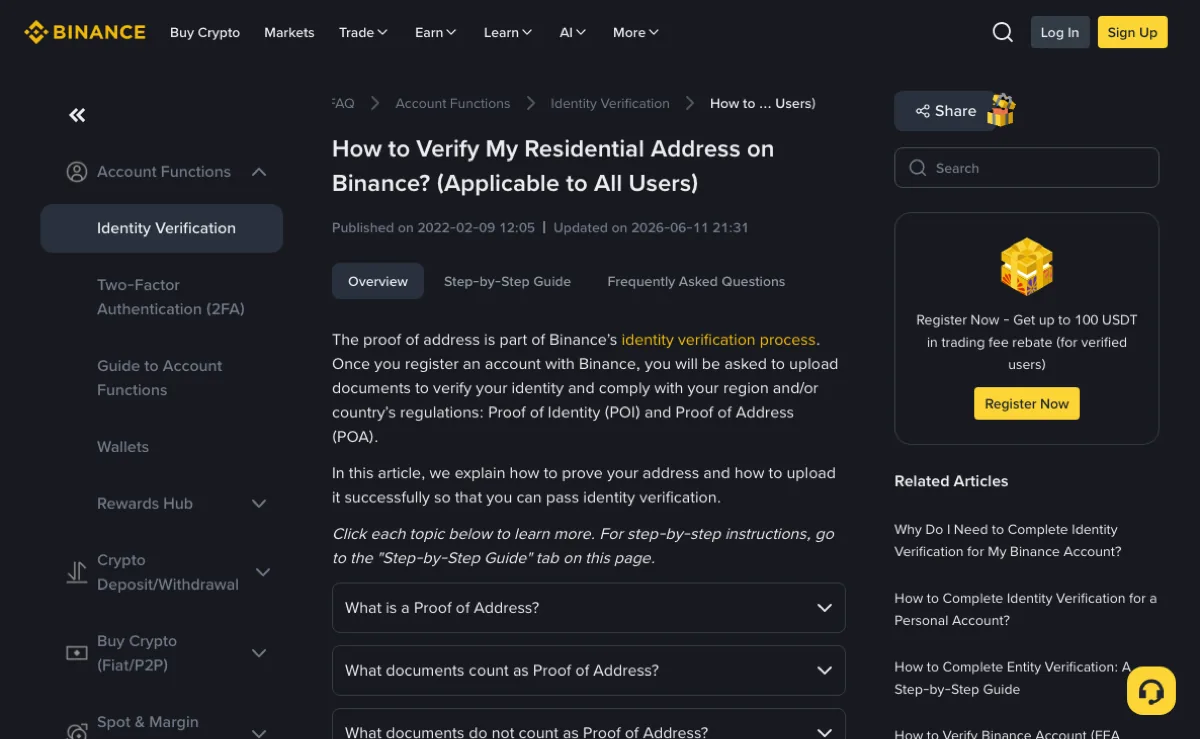Open the Earn dropdown menu
The width and height of the screenshot is (1200, 739).
tap(435, 32)
